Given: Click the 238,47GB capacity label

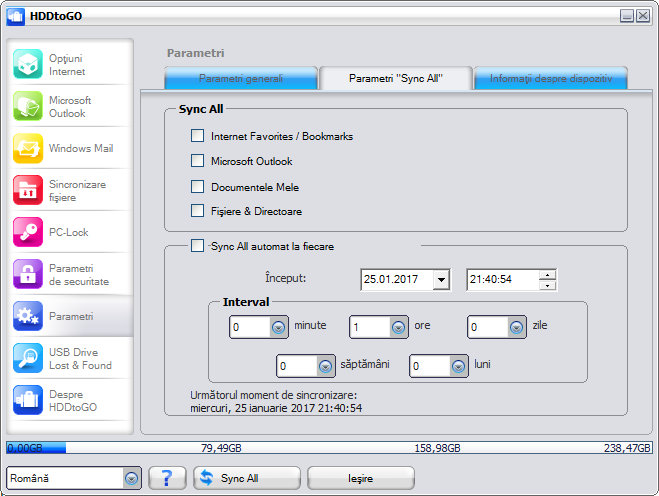Looking at the screenshot, I should point(627,448).
